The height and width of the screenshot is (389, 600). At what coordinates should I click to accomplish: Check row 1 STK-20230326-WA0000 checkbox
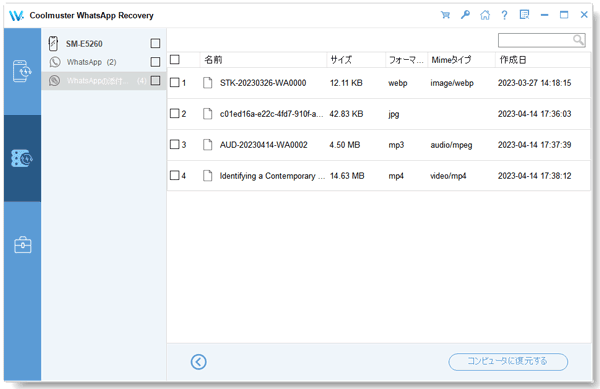[174, 82]
